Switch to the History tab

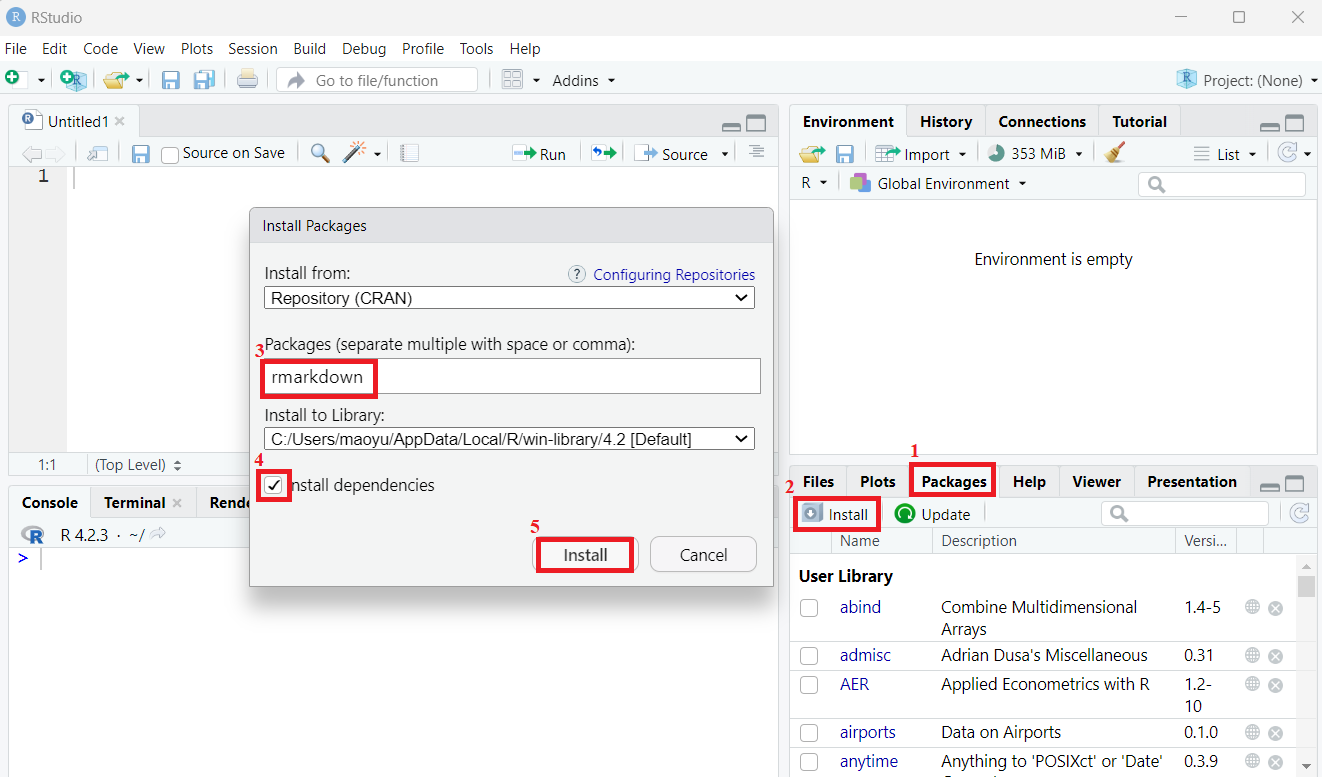pyautogui.click(x=946, y=121)
